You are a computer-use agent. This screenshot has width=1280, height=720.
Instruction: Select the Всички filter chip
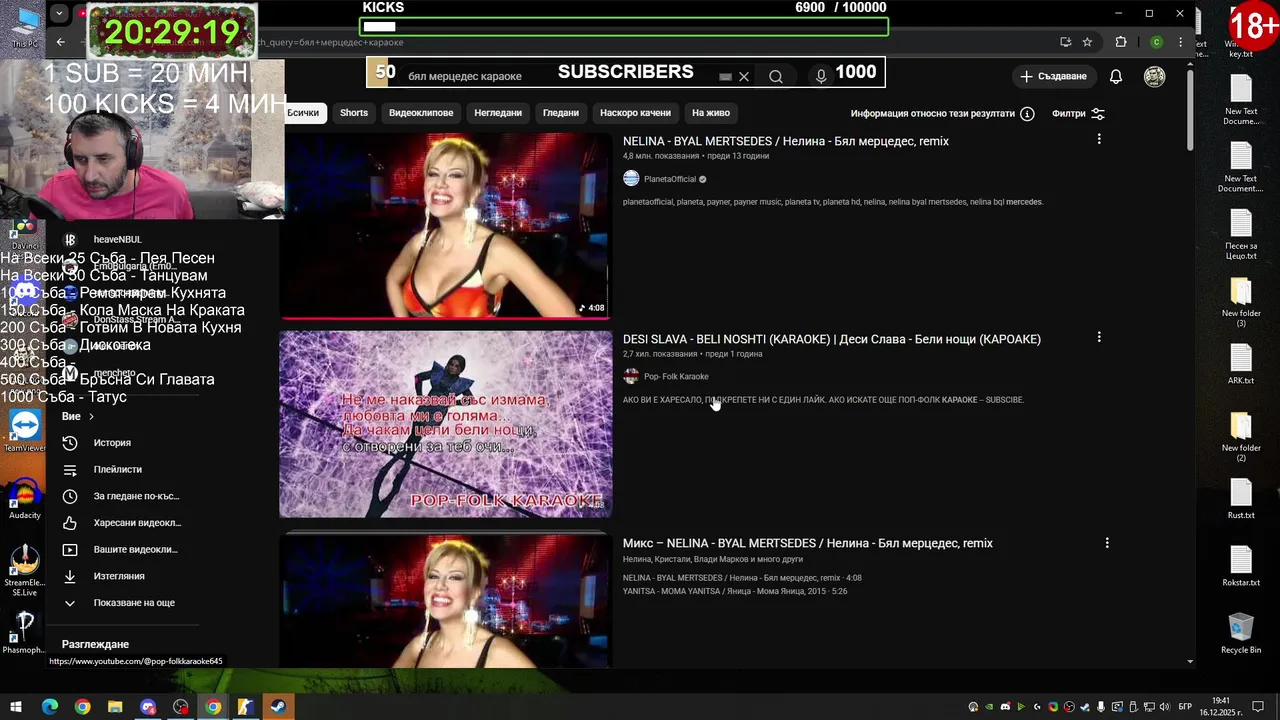tap(303, 113)
